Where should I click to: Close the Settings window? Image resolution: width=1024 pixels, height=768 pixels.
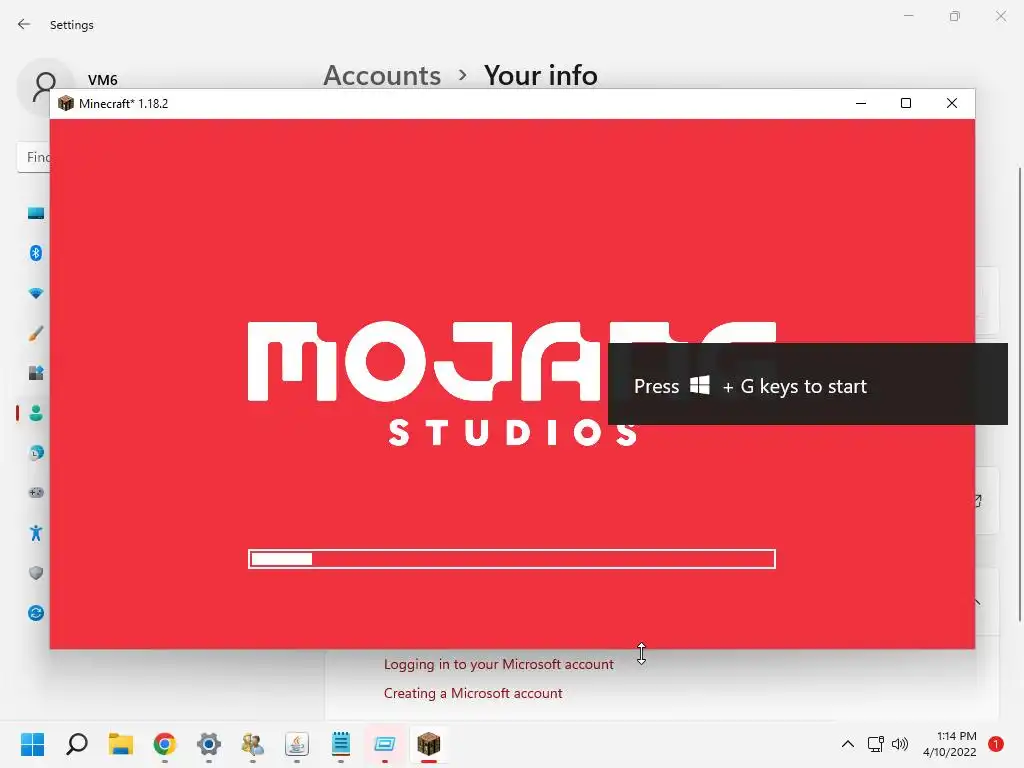pyautogui.click(x=1000, y=16)
